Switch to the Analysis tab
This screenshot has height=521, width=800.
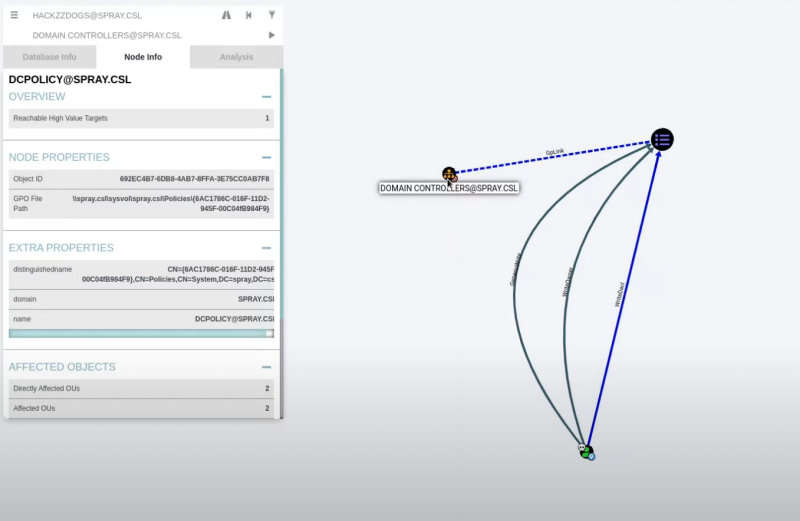236,57
